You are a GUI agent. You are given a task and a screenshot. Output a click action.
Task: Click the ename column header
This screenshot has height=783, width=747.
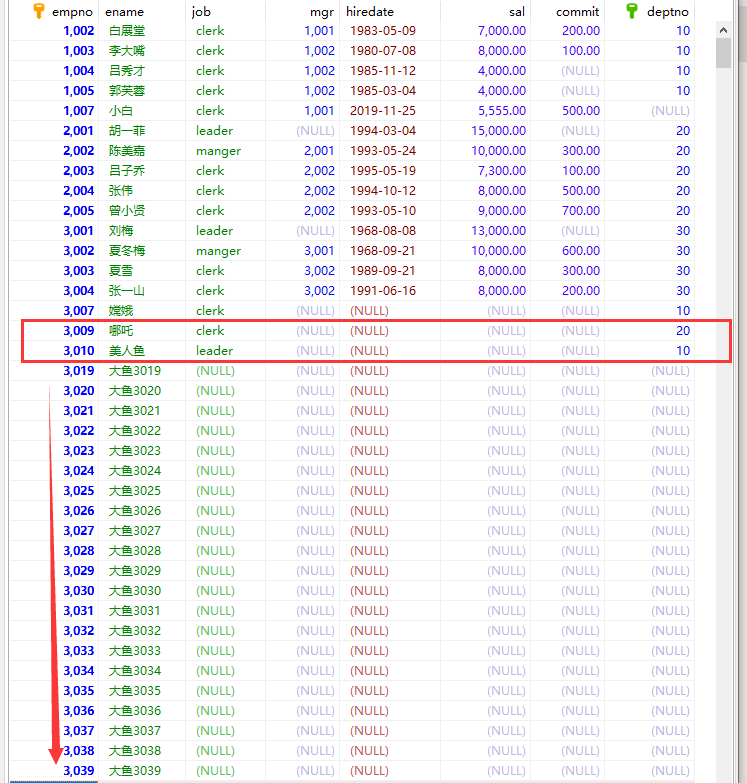coord(142,11)
